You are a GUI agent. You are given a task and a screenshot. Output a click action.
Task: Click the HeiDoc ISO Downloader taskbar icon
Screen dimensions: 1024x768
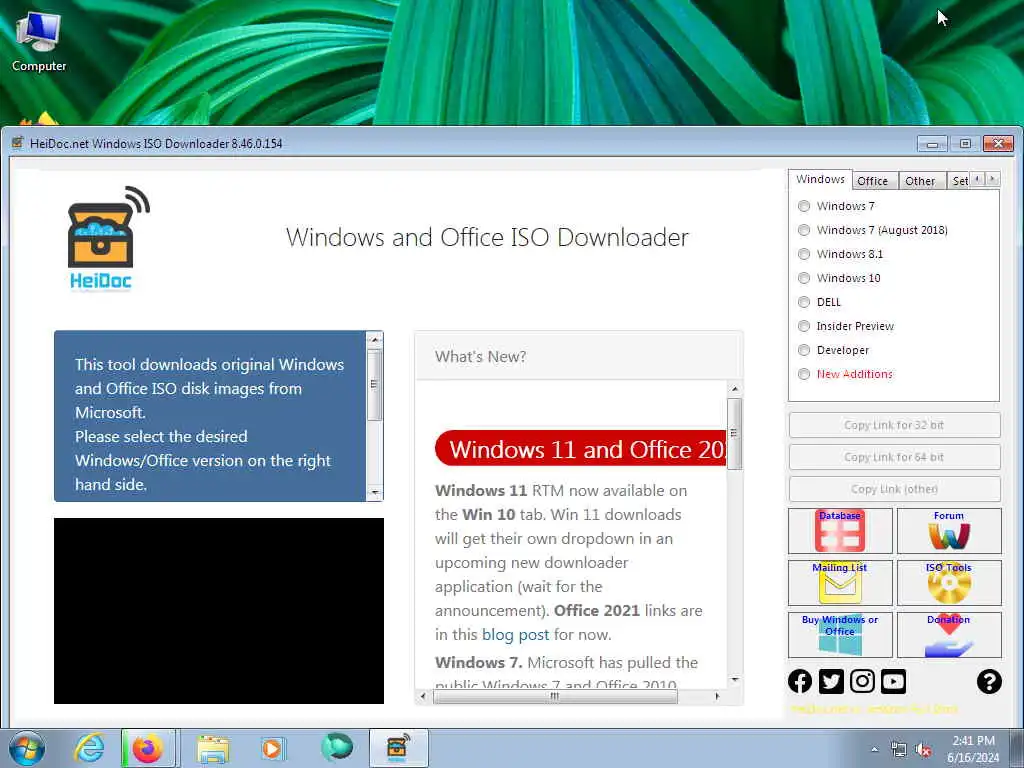click(x=398, y=748)
